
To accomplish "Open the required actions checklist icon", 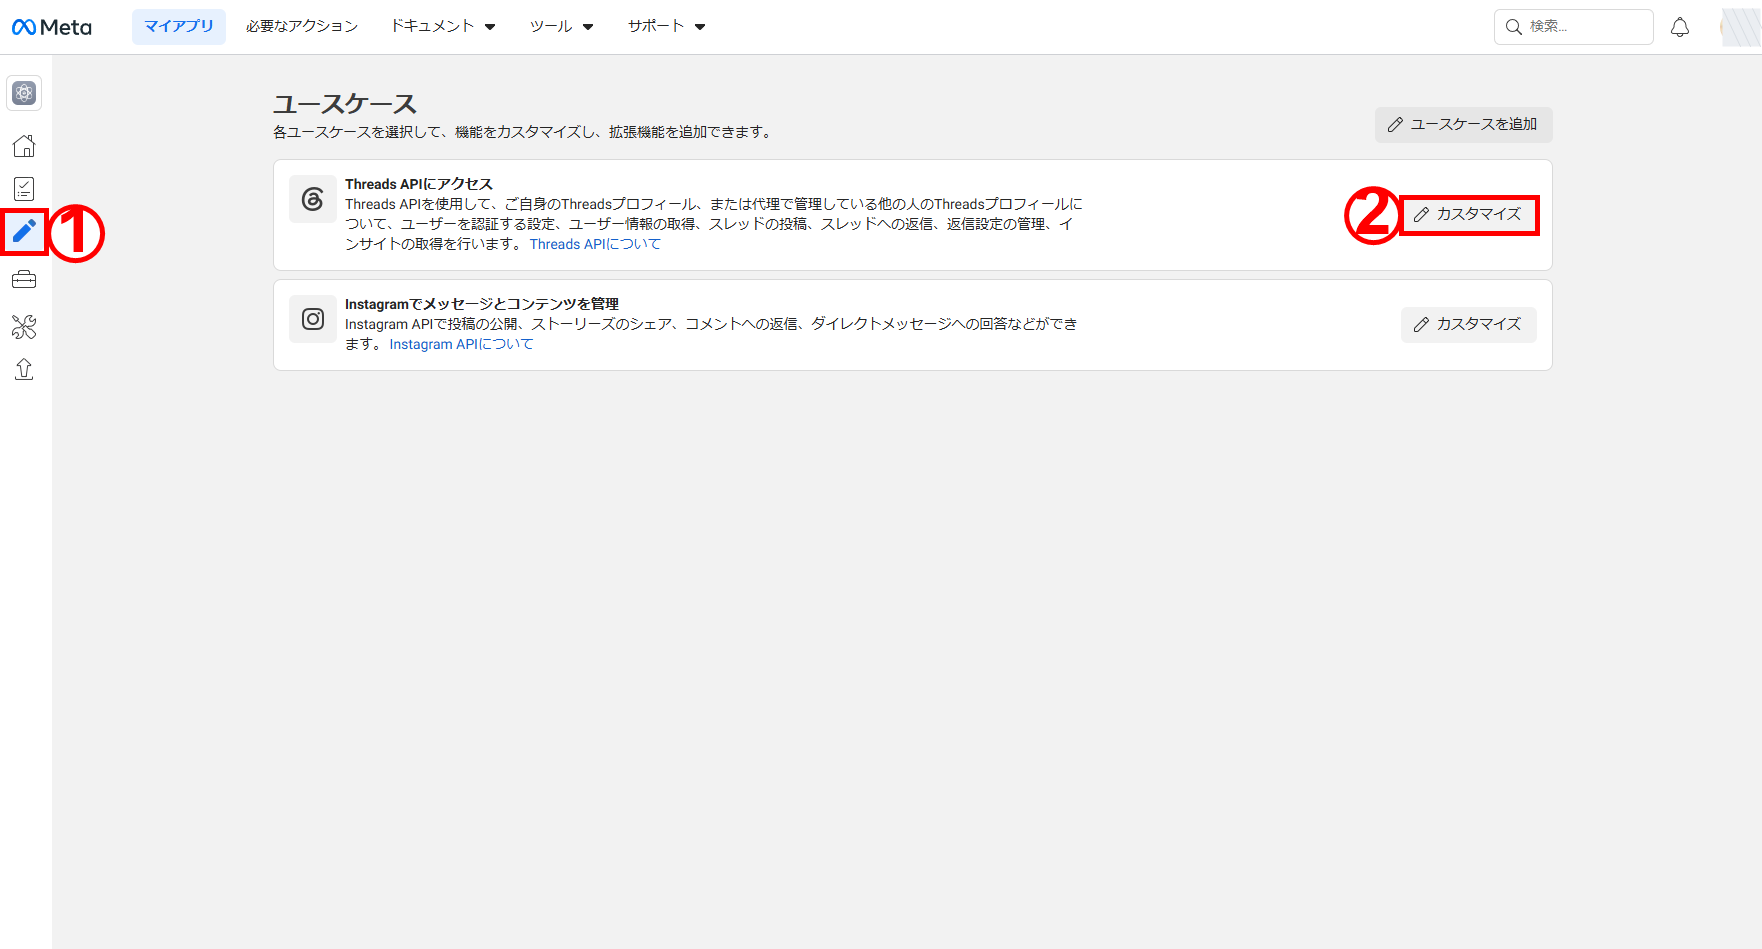I will click(x=24, y=189).
